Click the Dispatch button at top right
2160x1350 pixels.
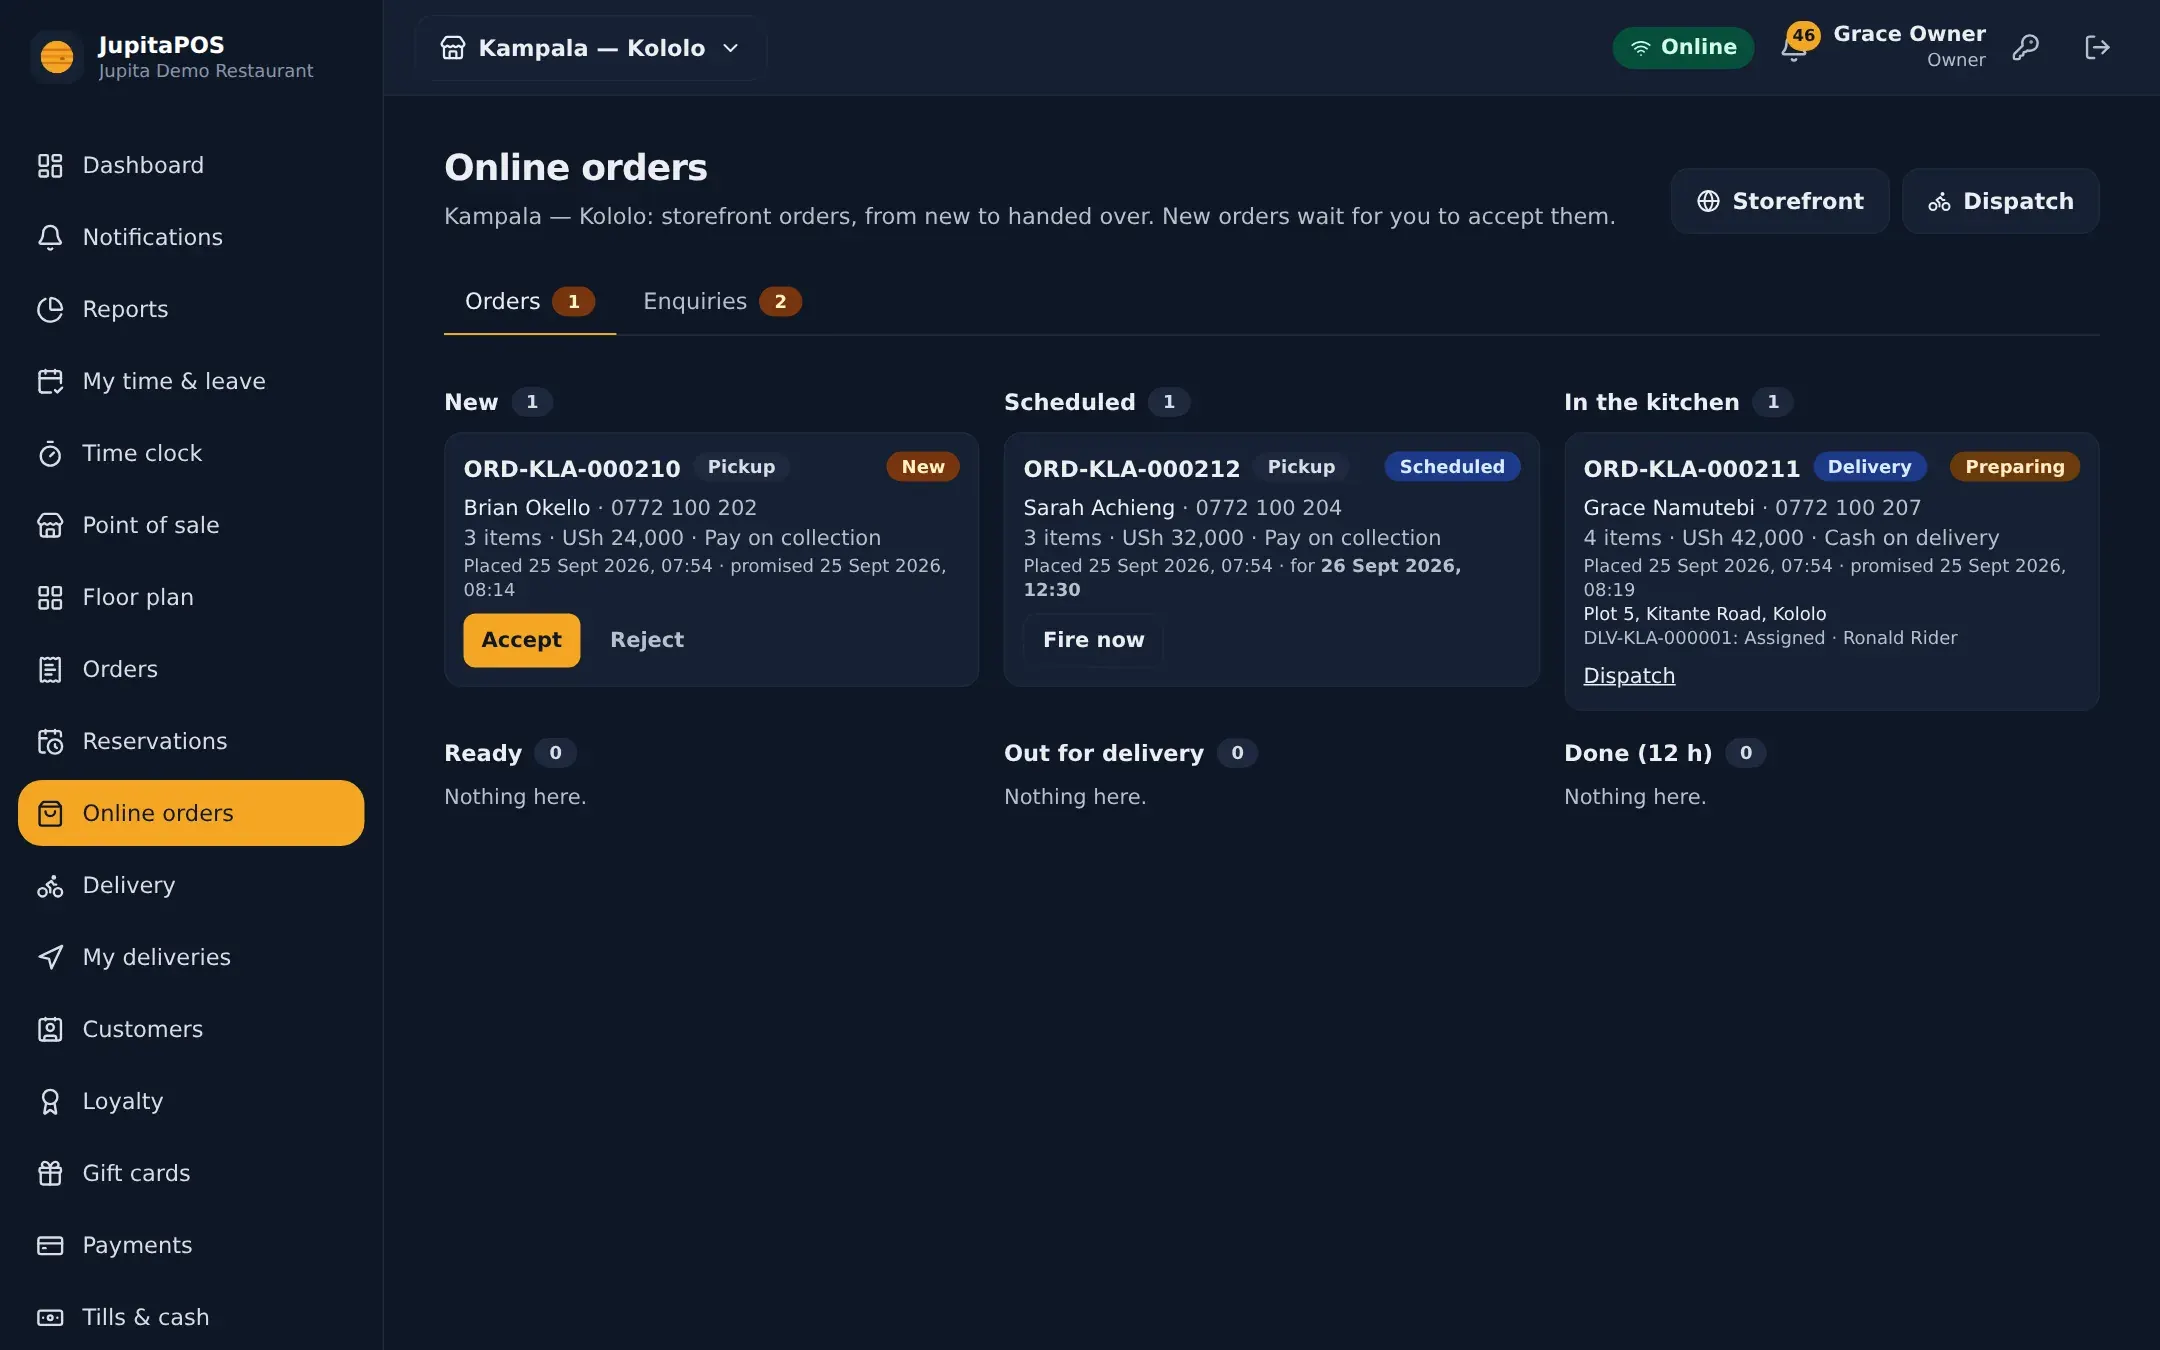coord(2000,201)
